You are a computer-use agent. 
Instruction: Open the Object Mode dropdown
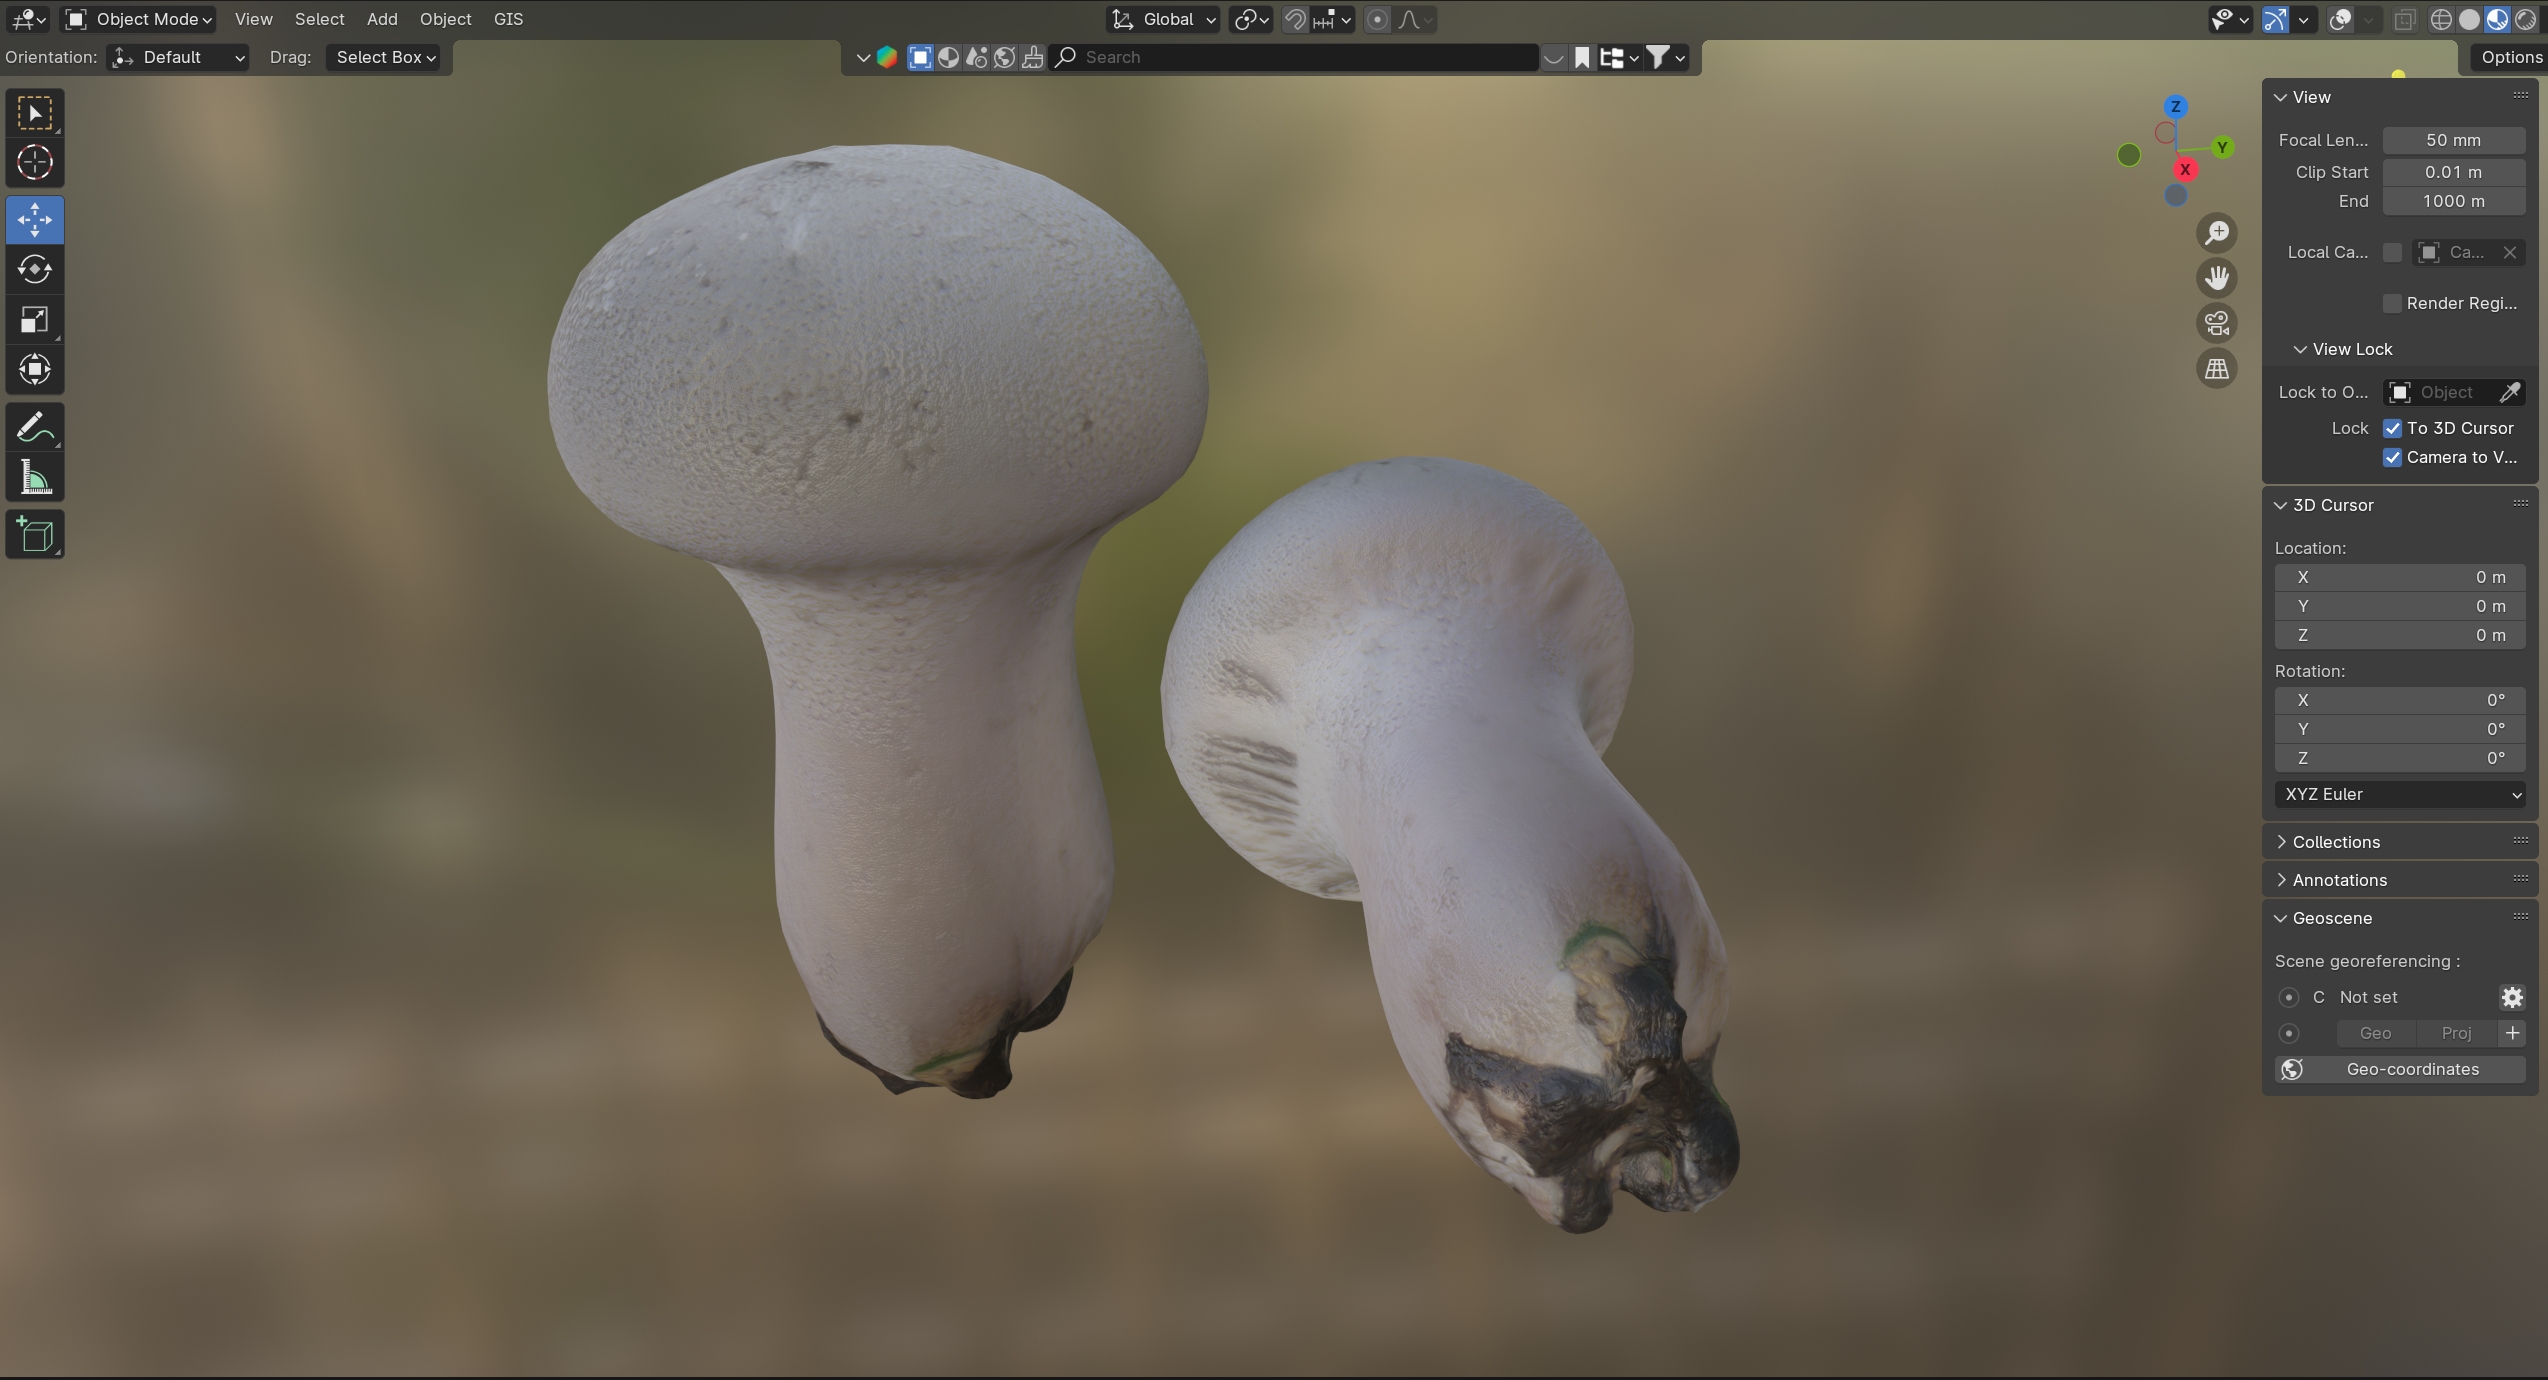tap(139, 19)
